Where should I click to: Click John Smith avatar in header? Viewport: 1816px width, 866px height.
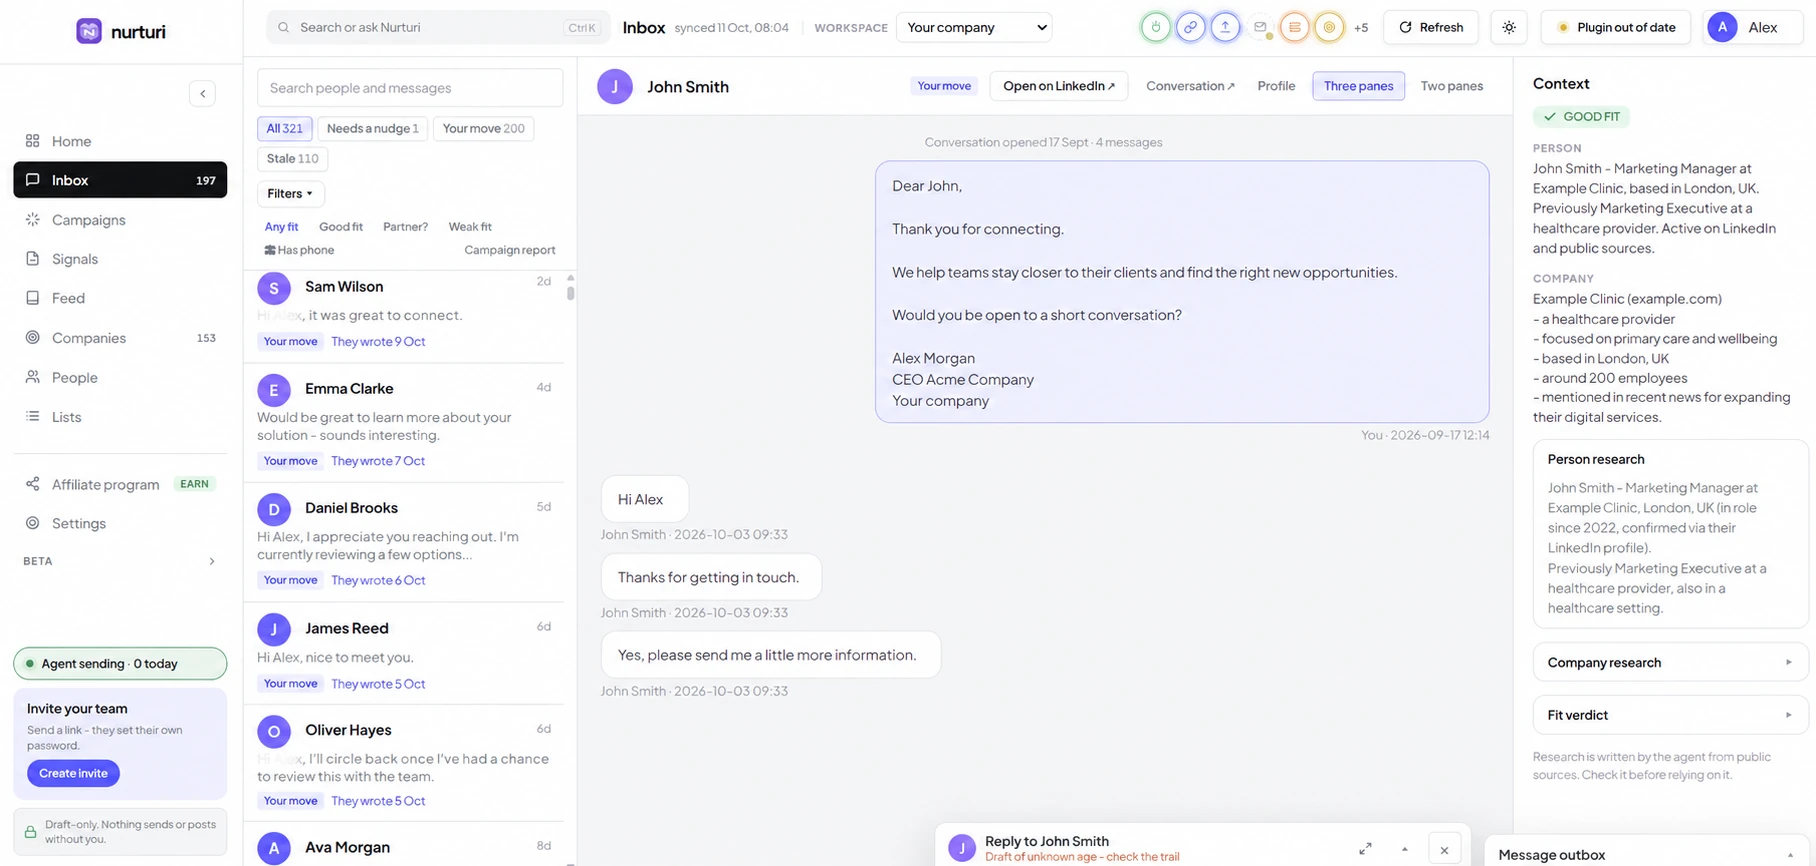[x=615, y=86]
